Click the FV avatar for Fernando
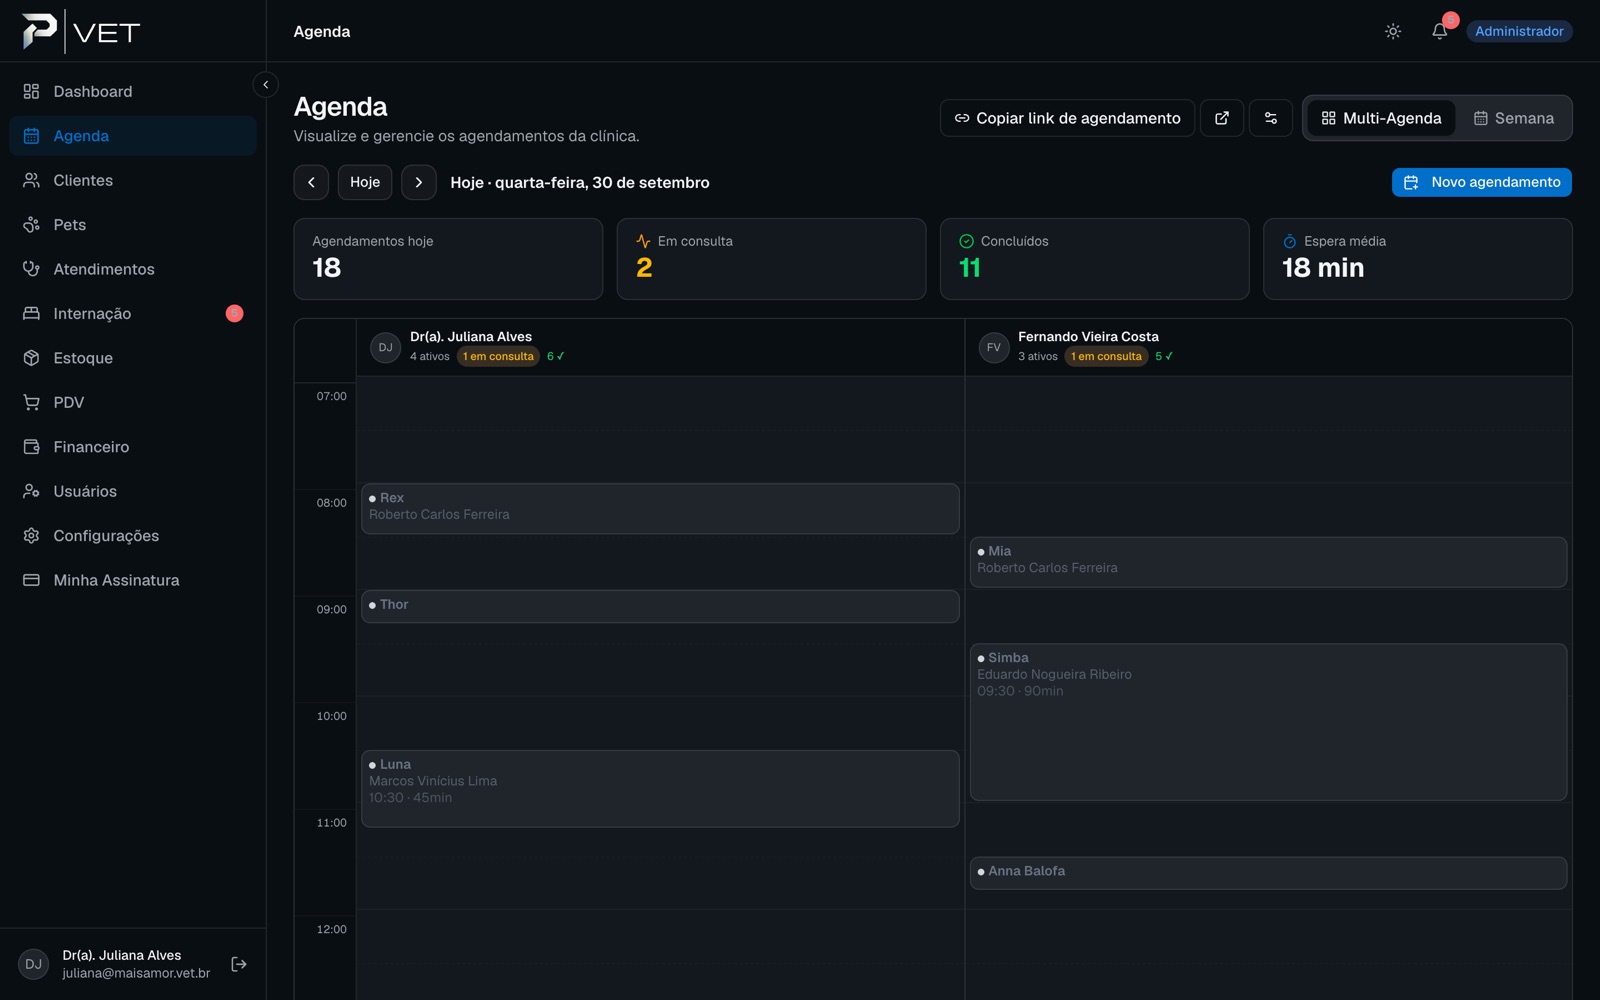This screenshot has width=1600, height=1000. 993,347
